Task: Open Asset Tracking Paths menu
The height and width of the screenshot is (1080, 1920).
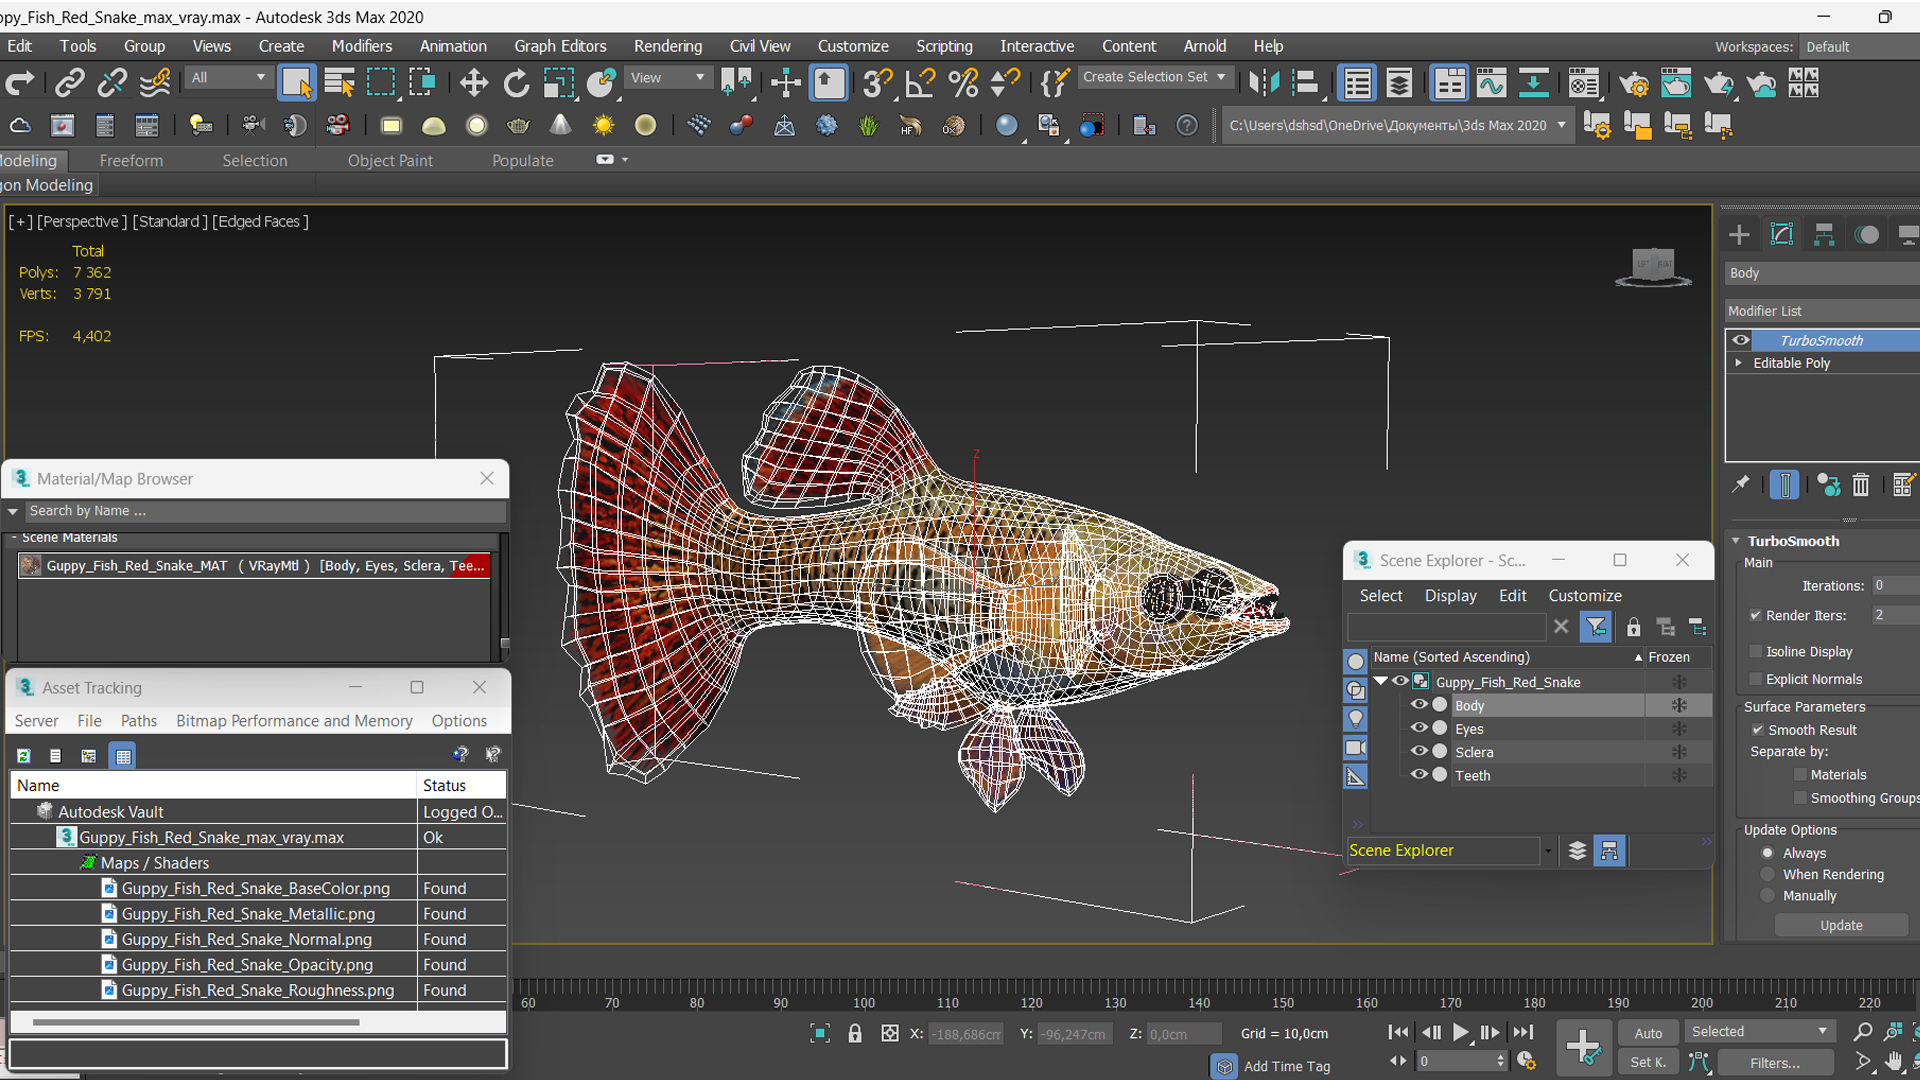Action: click(139, 721)
